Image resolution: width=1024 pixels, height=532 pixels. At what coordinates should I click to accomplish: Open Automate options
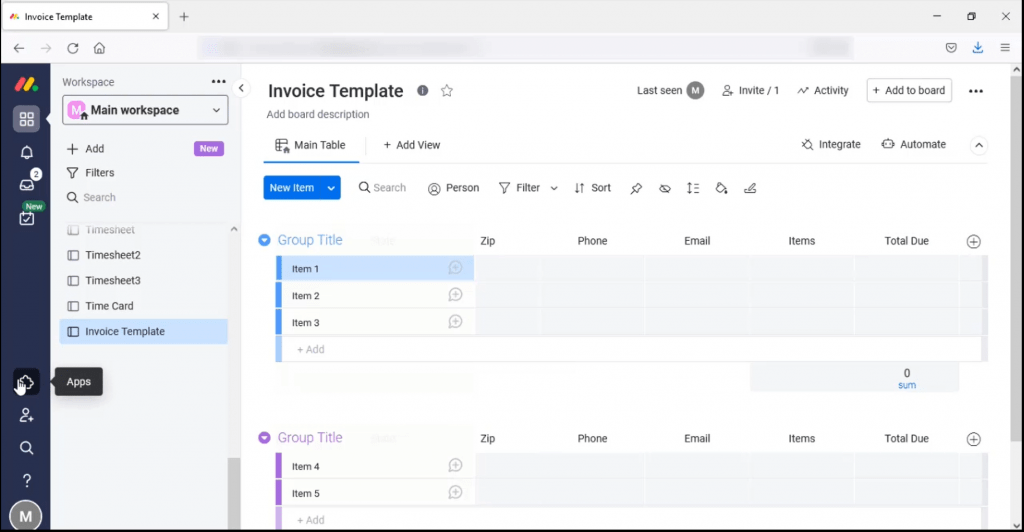point(914,145)
